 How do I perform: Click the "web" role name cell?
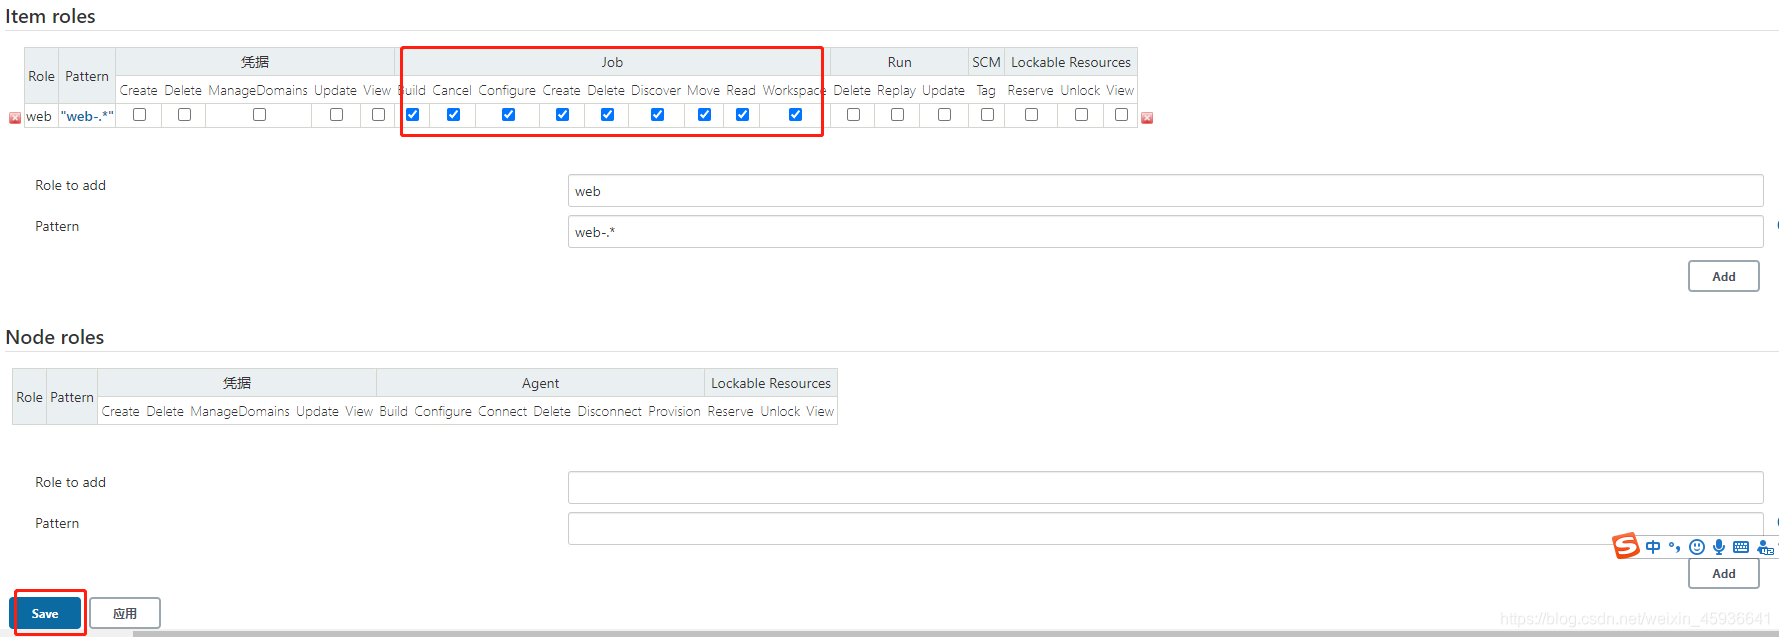pyautogui.click(x=39, y=116)
